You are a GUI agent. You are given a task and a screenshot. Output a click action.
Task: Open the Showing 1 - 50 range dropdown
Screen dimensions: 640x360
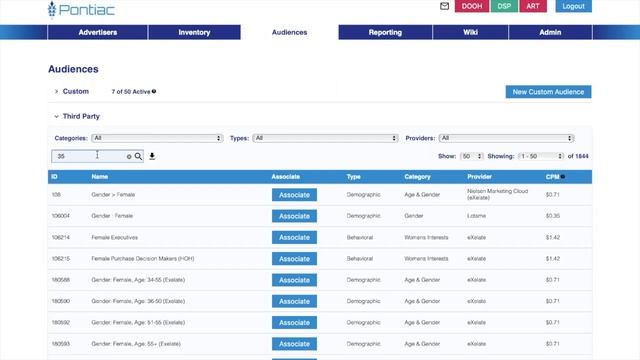pos(541,156)
